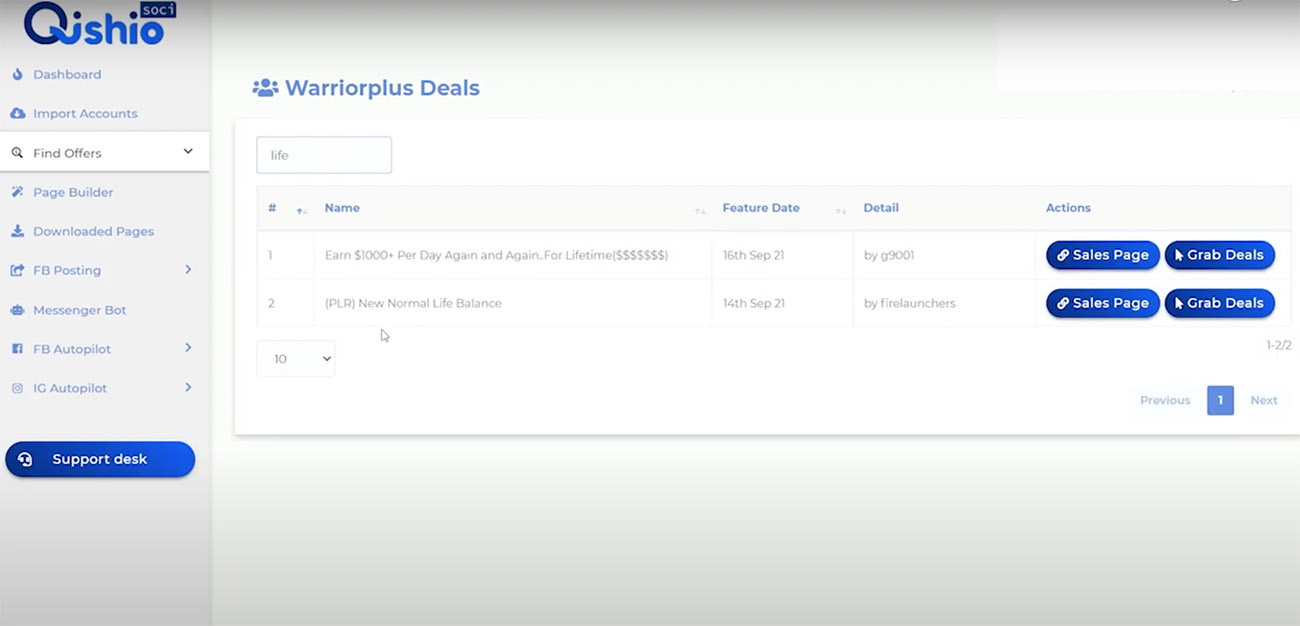The height and width of the screenshot is (626, 1300).
Task: Go to Downloaded Pages
Action: click(x=93, y=231)
